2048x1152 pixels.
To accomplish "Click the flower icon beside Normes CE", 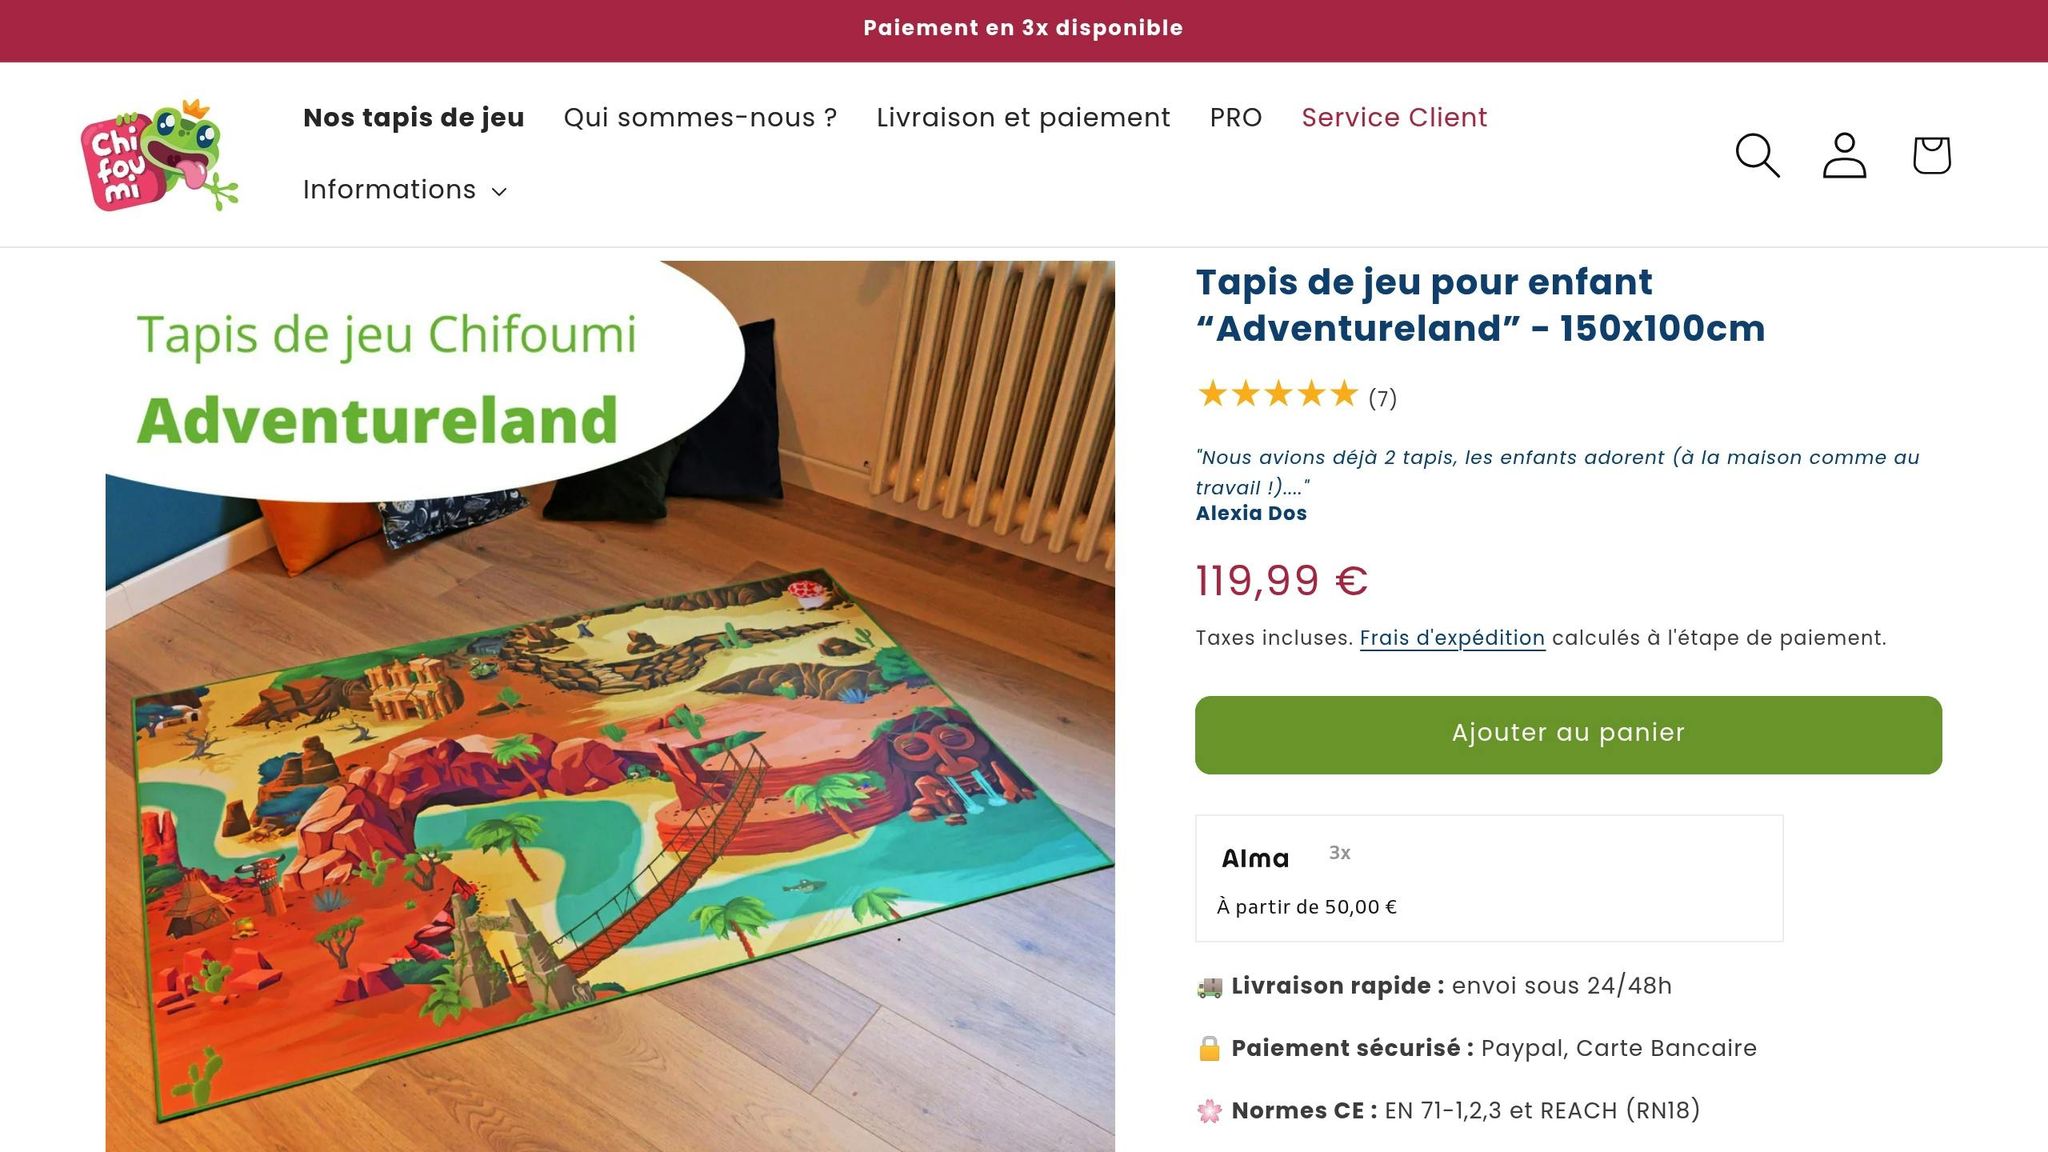I will (1209, 1111).
